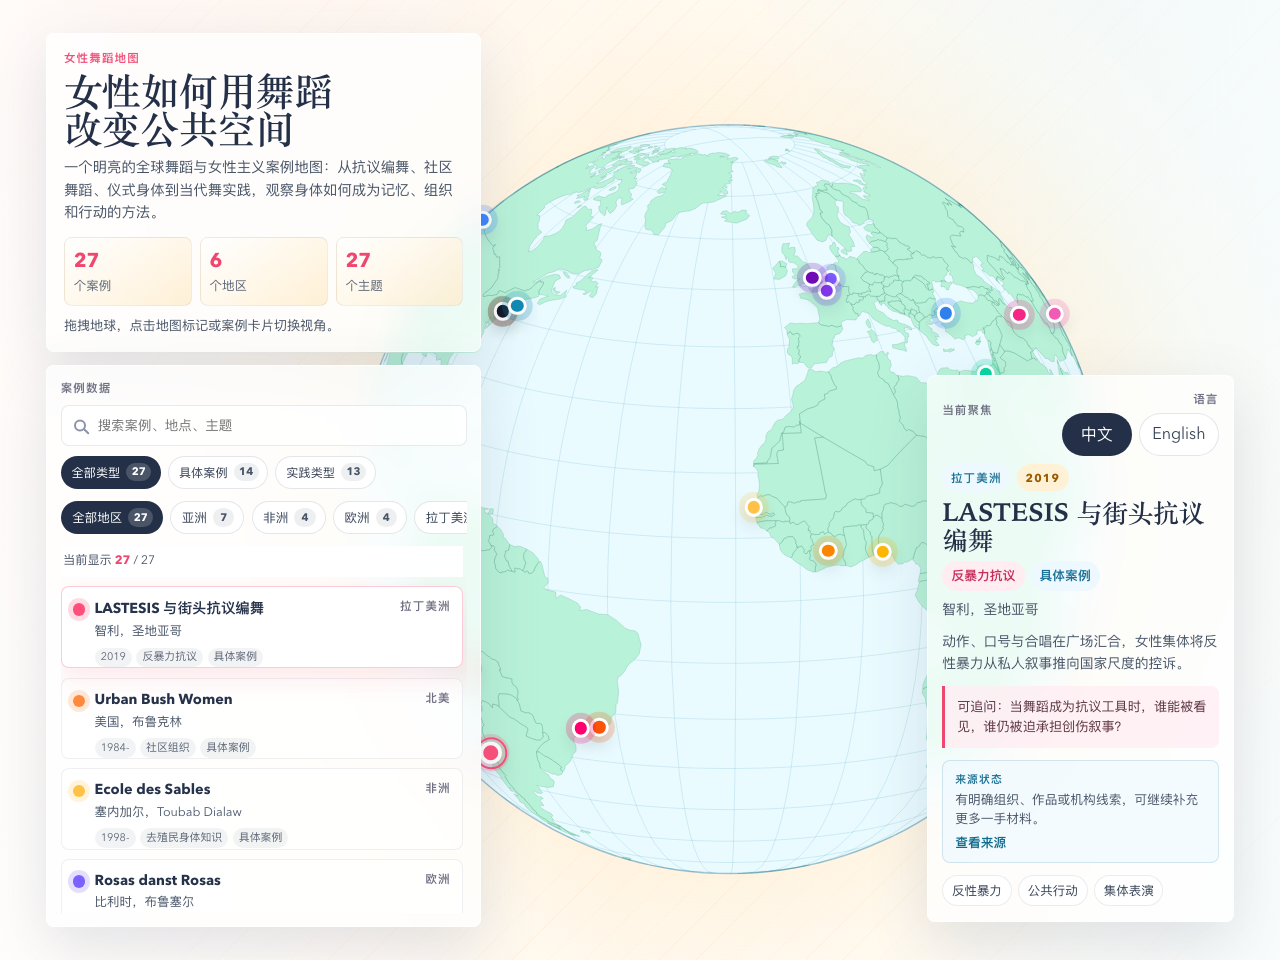
Task: Select the 全部地区 region chip
Action: 112,517
